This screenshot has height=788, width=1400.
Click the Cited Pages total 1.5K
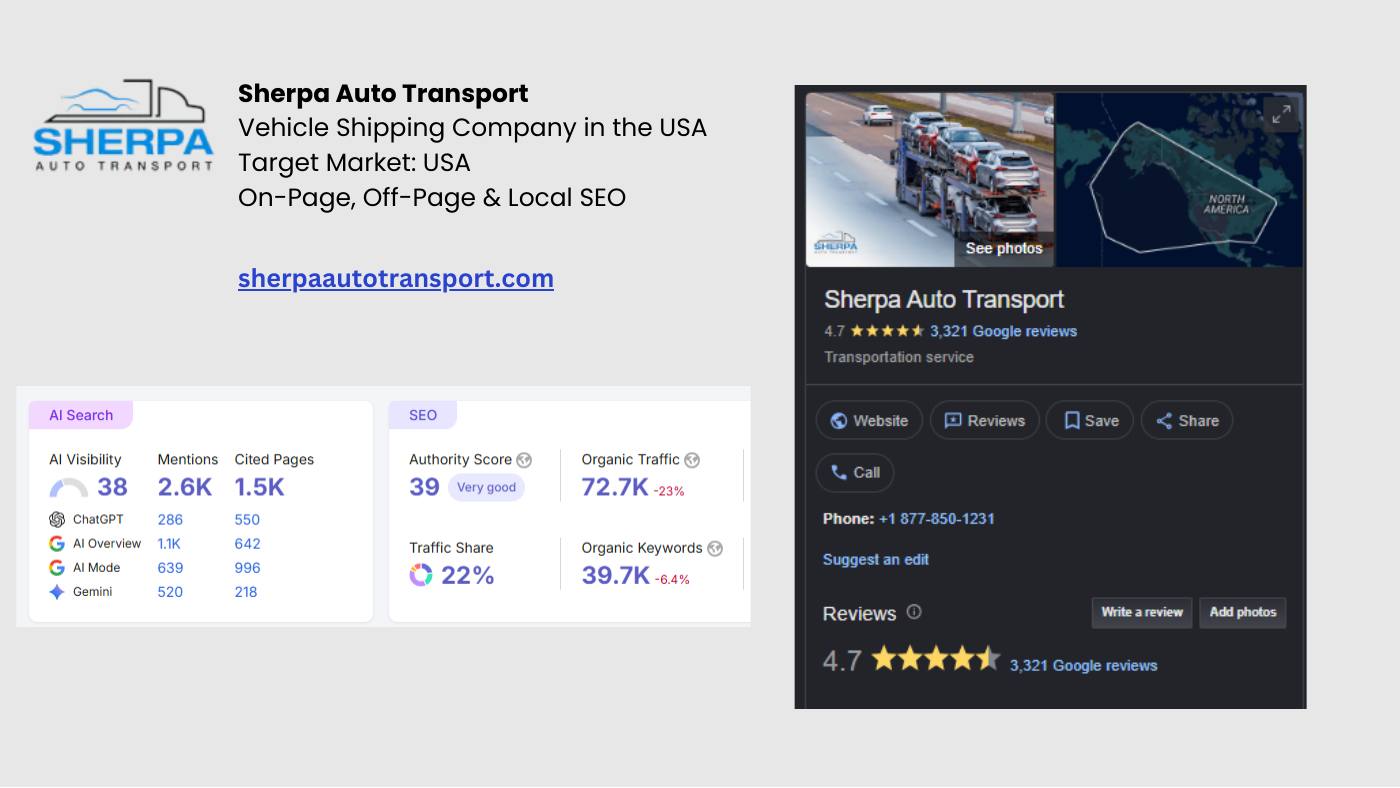260,487
